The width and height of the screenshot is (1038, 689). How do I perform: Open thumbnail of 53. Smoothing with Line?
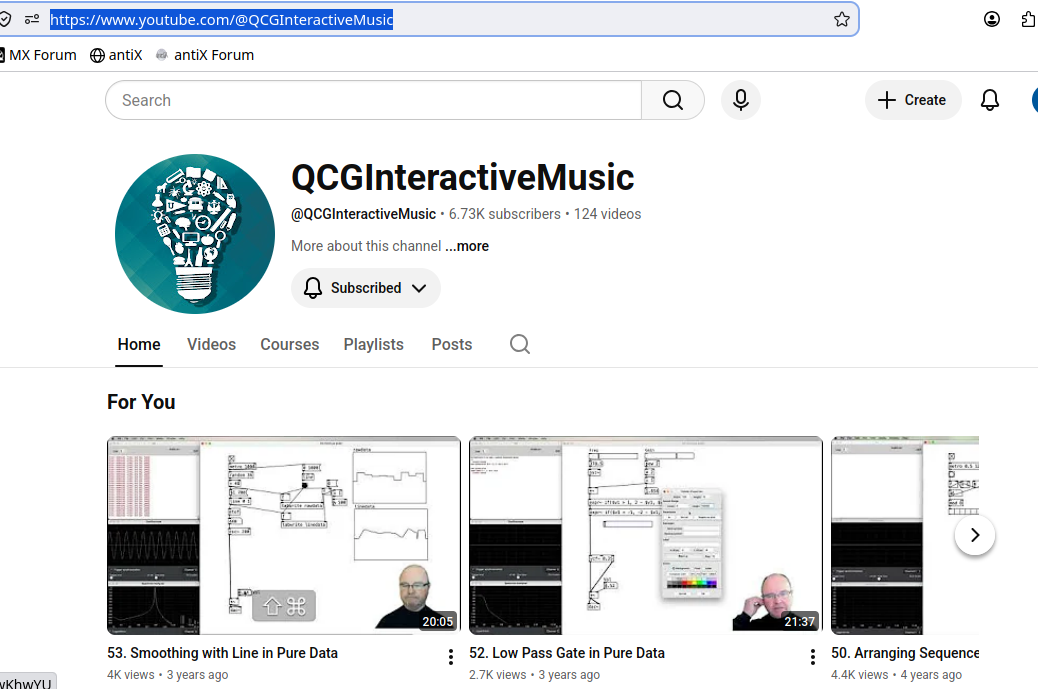point(284,535)
